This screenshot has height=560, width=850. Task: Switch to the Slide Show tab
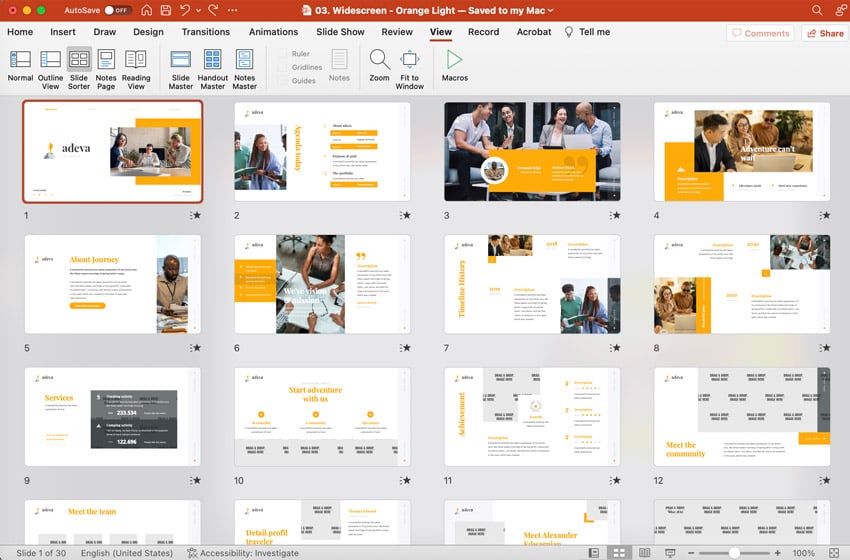coord(340,32)
